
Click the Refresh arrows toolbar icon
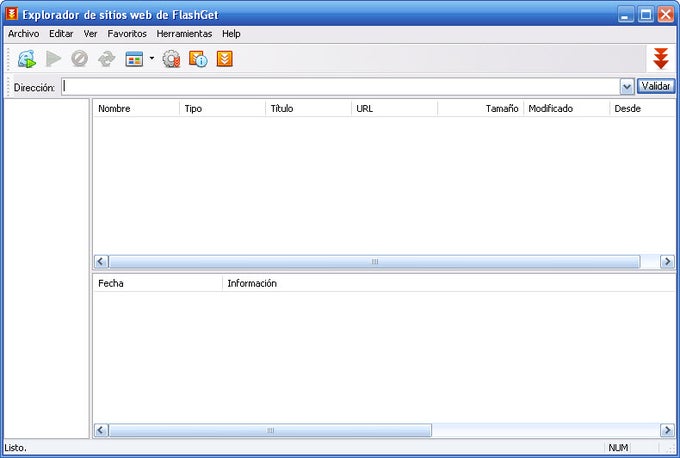click(106, 59)
